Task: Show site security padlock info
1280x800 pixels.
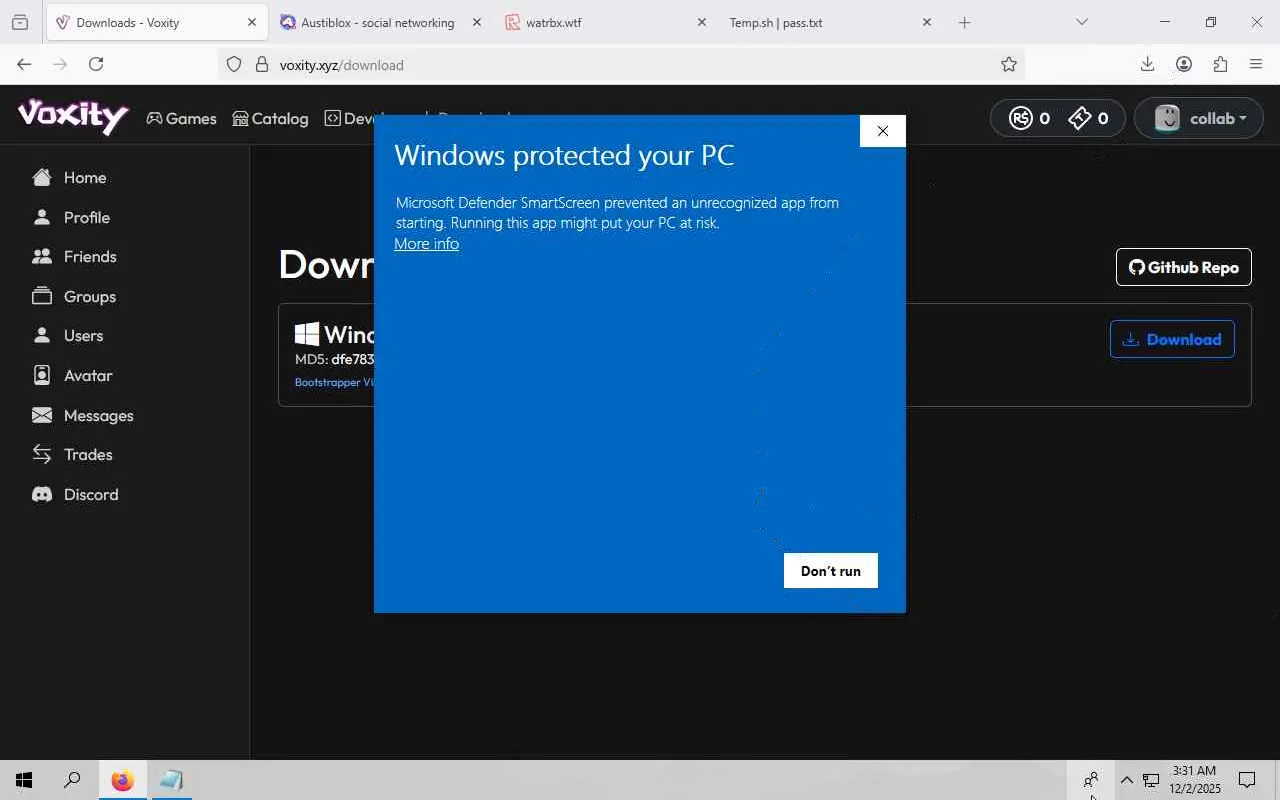Action: [x=262, y=64]
